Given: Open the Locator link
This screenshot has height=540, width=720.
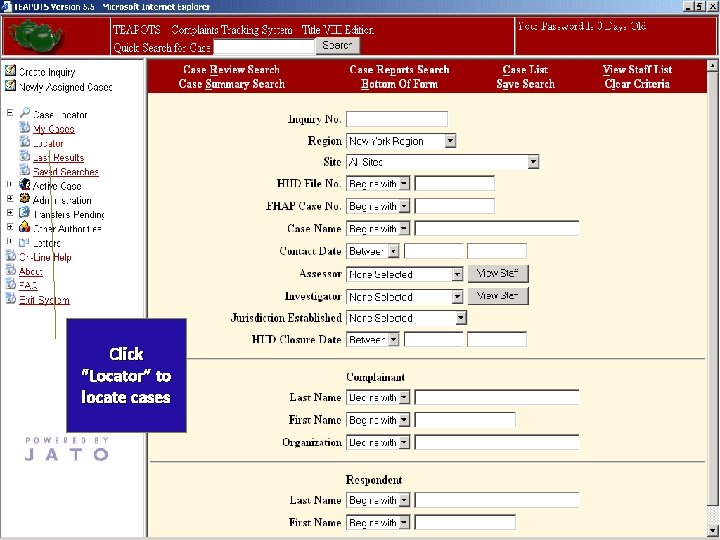Looking at the screenshot, I should [48, 143].
